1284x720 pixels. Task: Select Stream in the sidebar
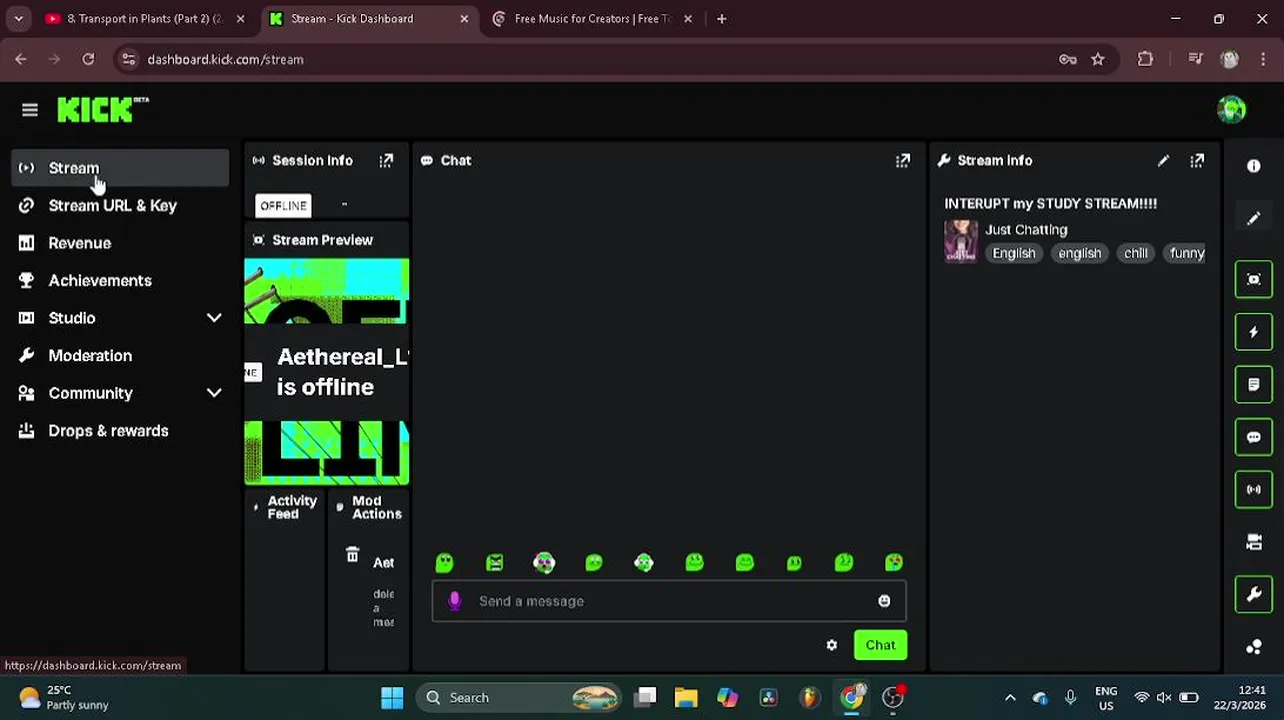coord(120,168)
